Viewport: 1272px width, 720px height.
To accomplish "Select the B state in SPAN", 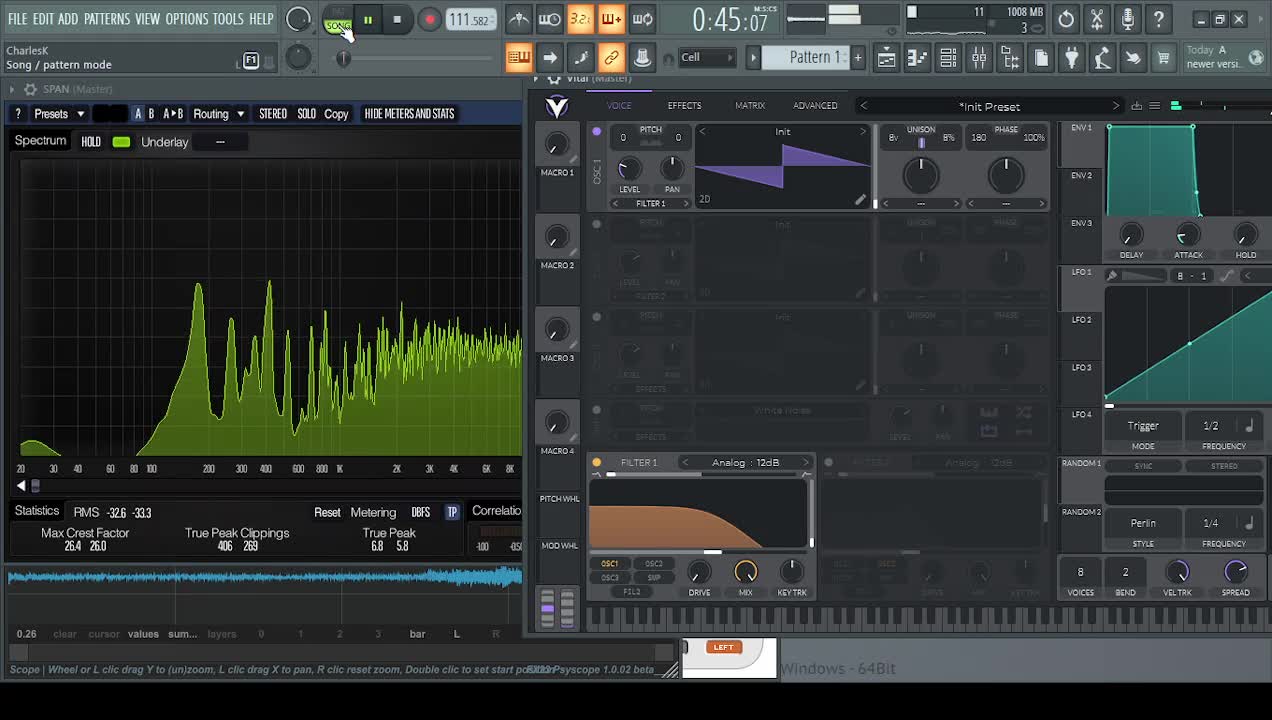I will pyautogui.click(x=151, y=114).
